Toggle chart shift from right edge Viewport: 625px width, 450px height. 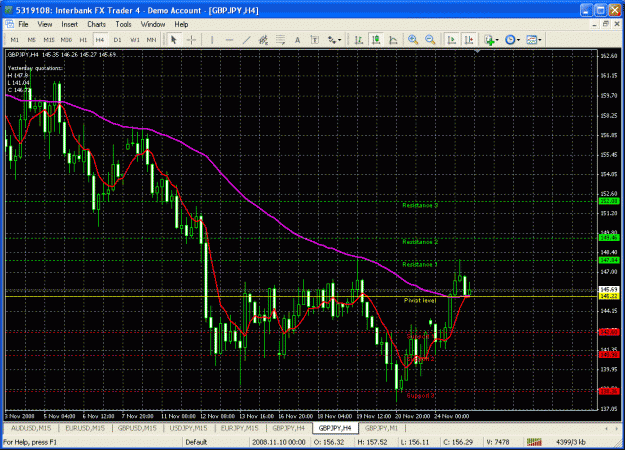[x=469, y=40]
